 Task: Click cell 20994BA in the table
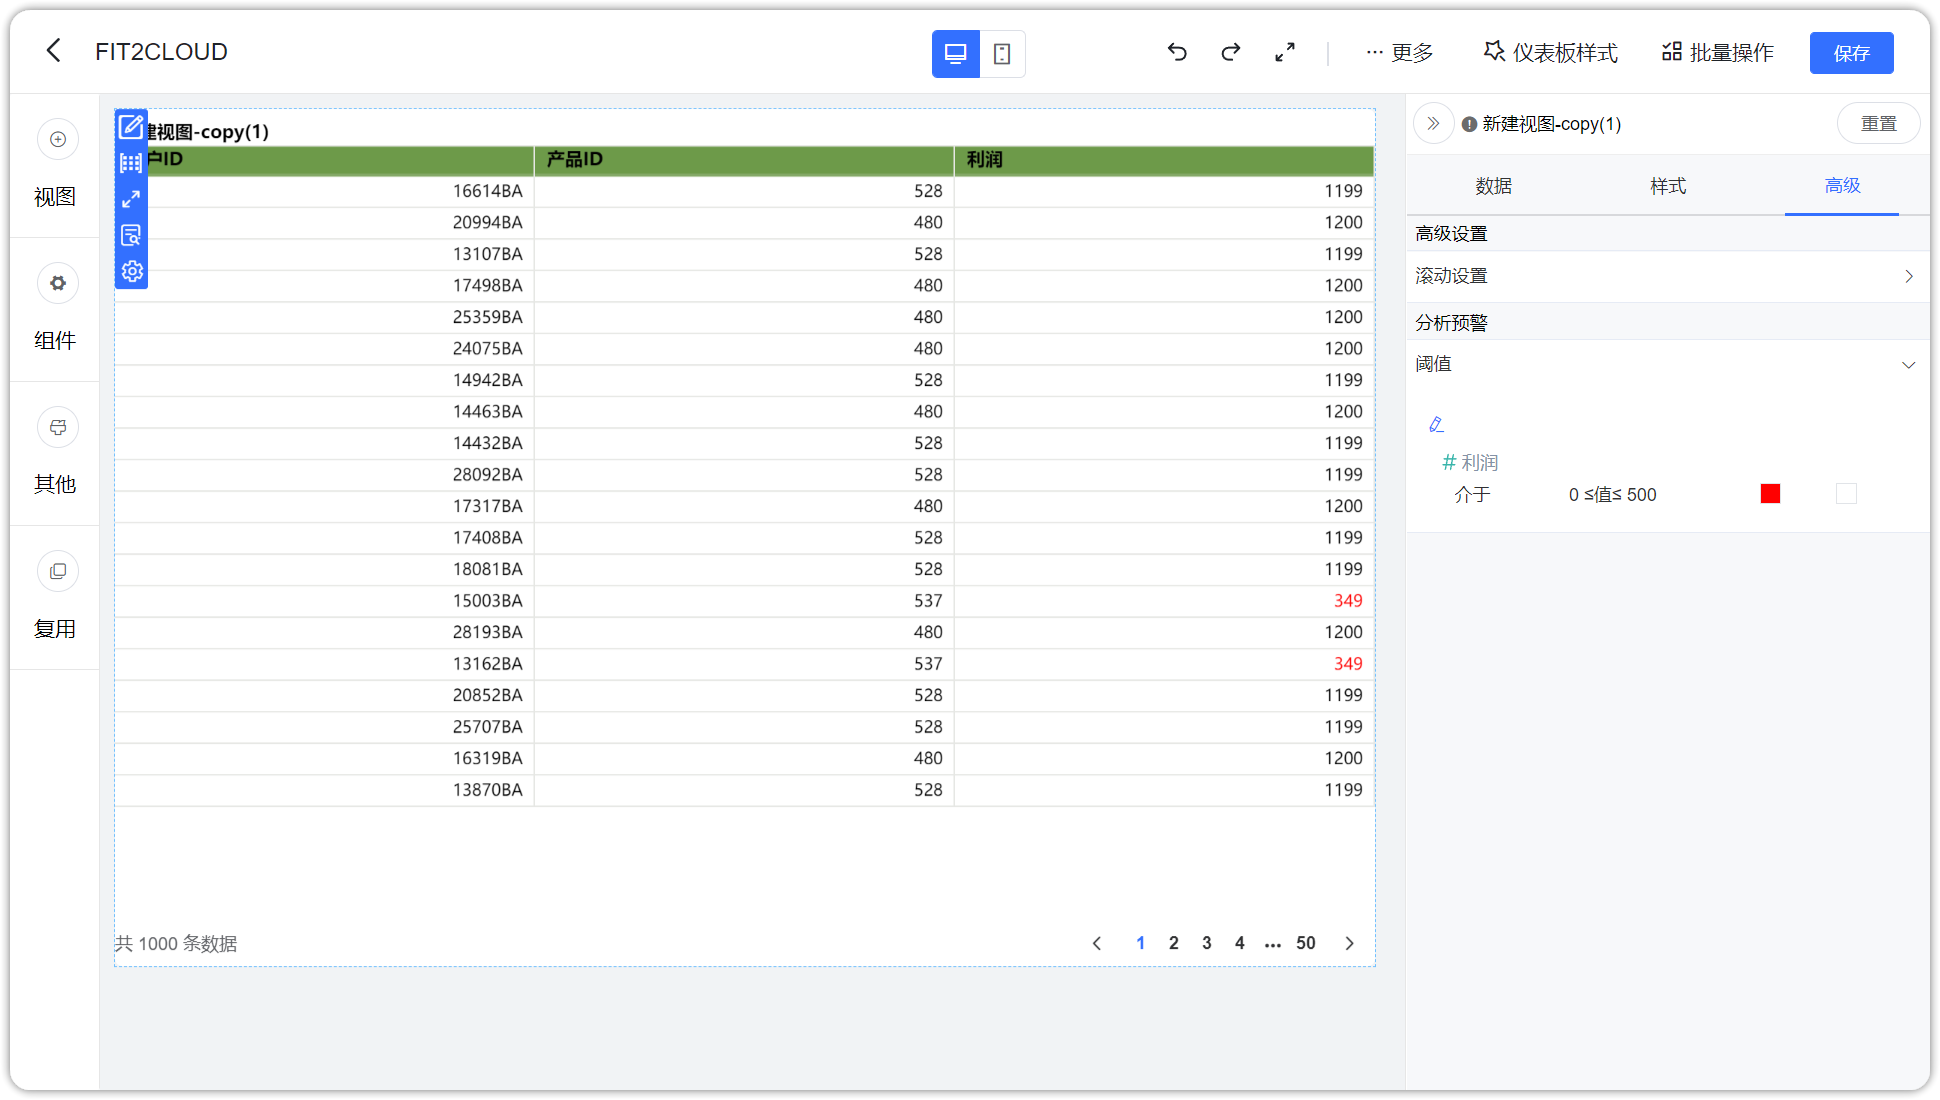pyautogui.click(x=487, y=223)
